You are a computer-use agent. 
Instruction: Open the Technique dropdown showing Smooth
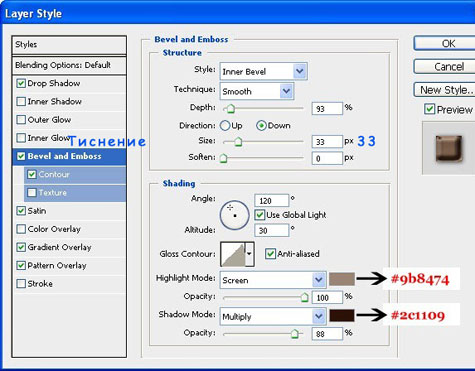257,91
